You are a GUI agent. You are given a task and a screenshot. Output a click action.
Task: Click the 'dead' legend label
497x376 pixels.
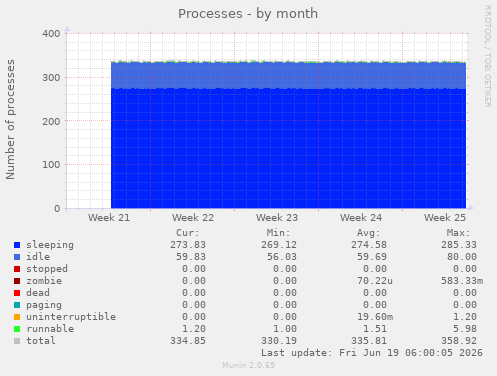pos(38,293)
